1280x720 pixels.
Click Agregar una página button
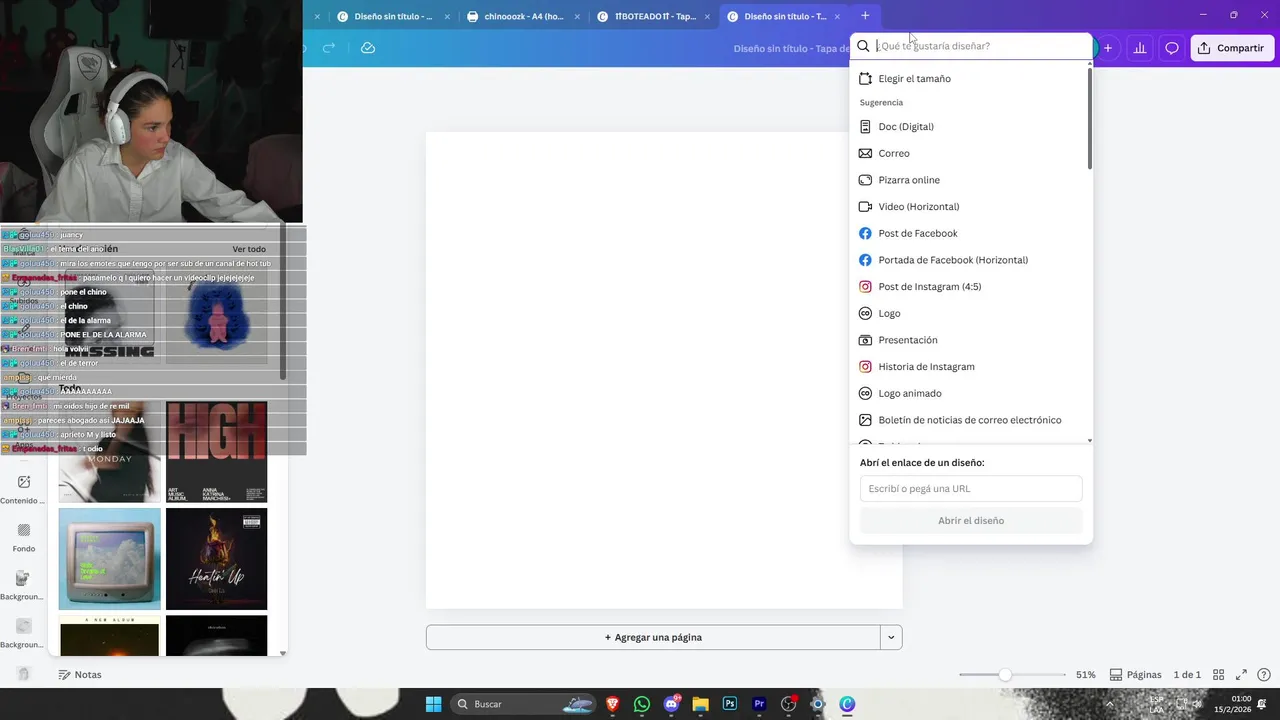(653, 637)
